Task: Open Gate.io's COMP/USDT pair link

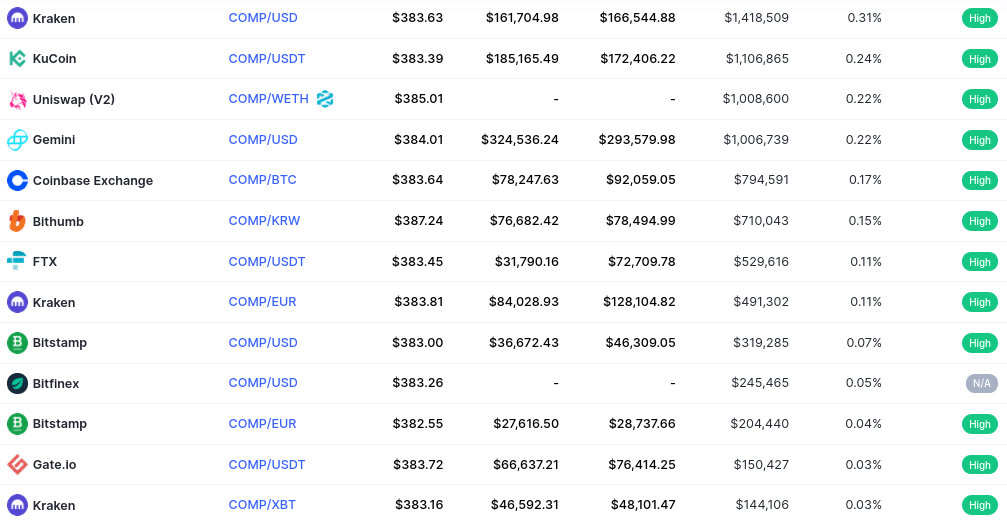Action: [267, 465]
